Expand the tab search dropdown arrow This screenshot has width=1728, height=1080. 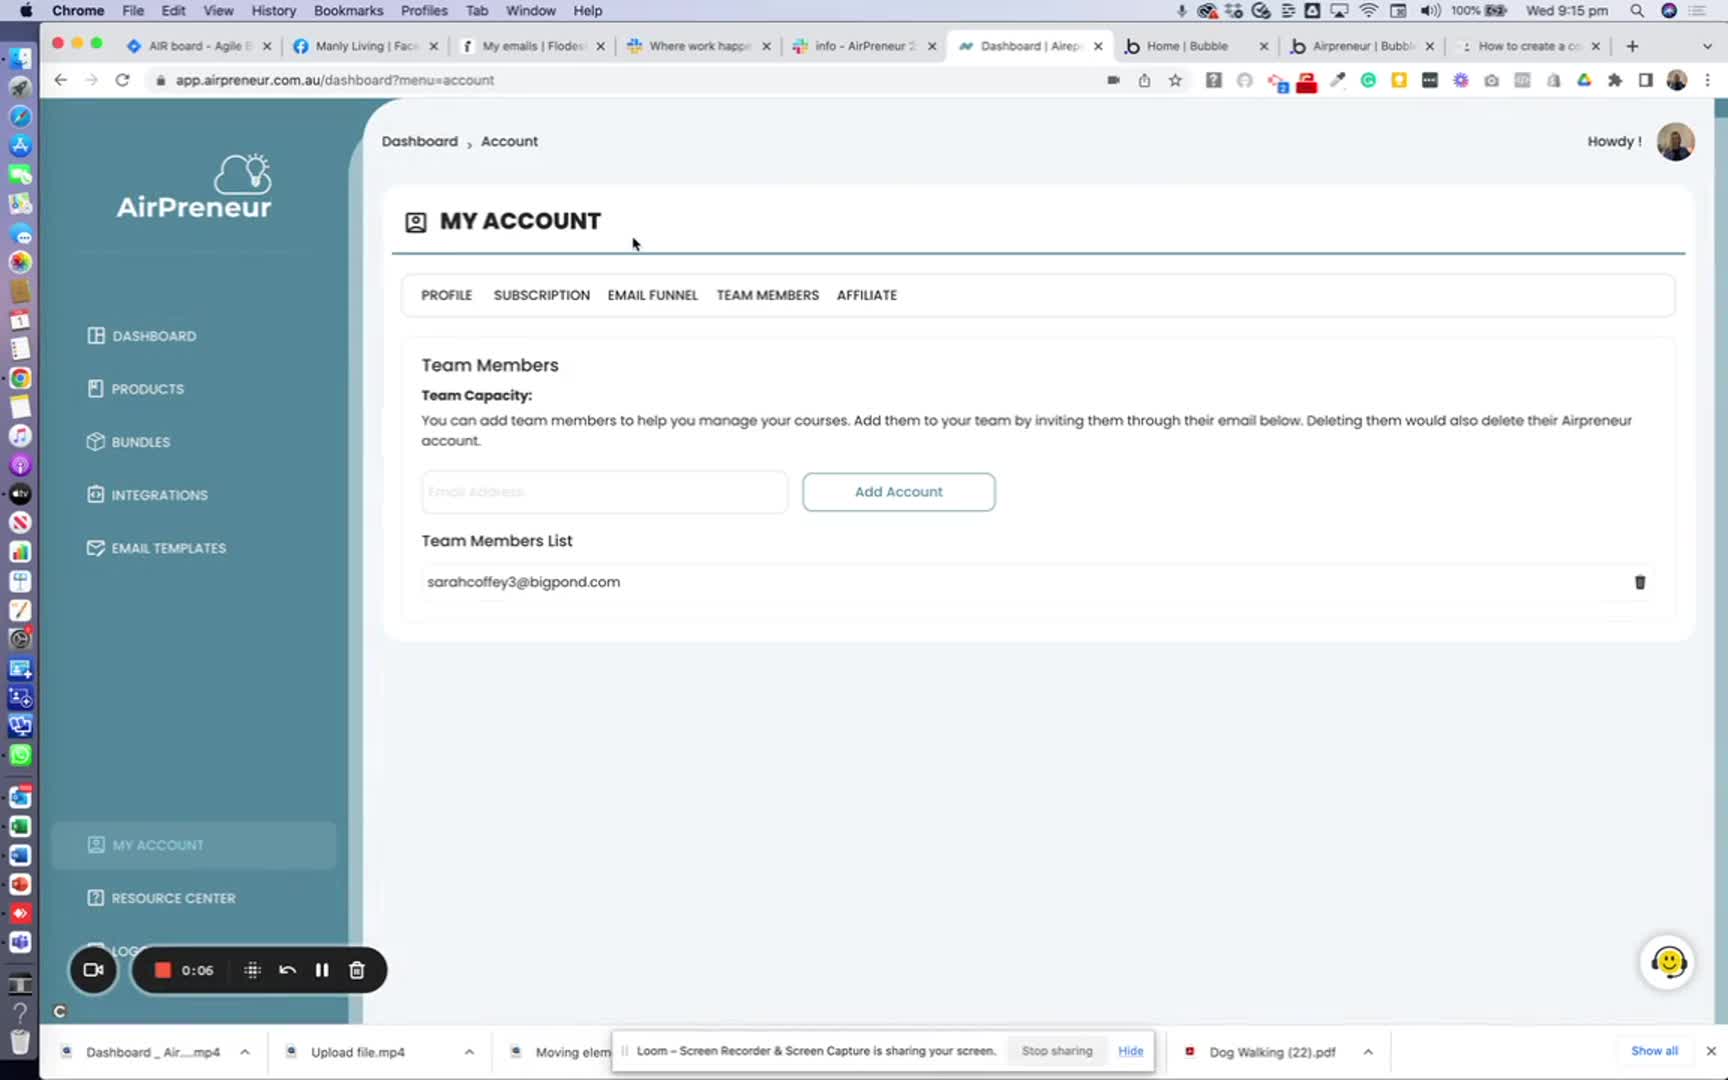click(x=1707, y=46)
